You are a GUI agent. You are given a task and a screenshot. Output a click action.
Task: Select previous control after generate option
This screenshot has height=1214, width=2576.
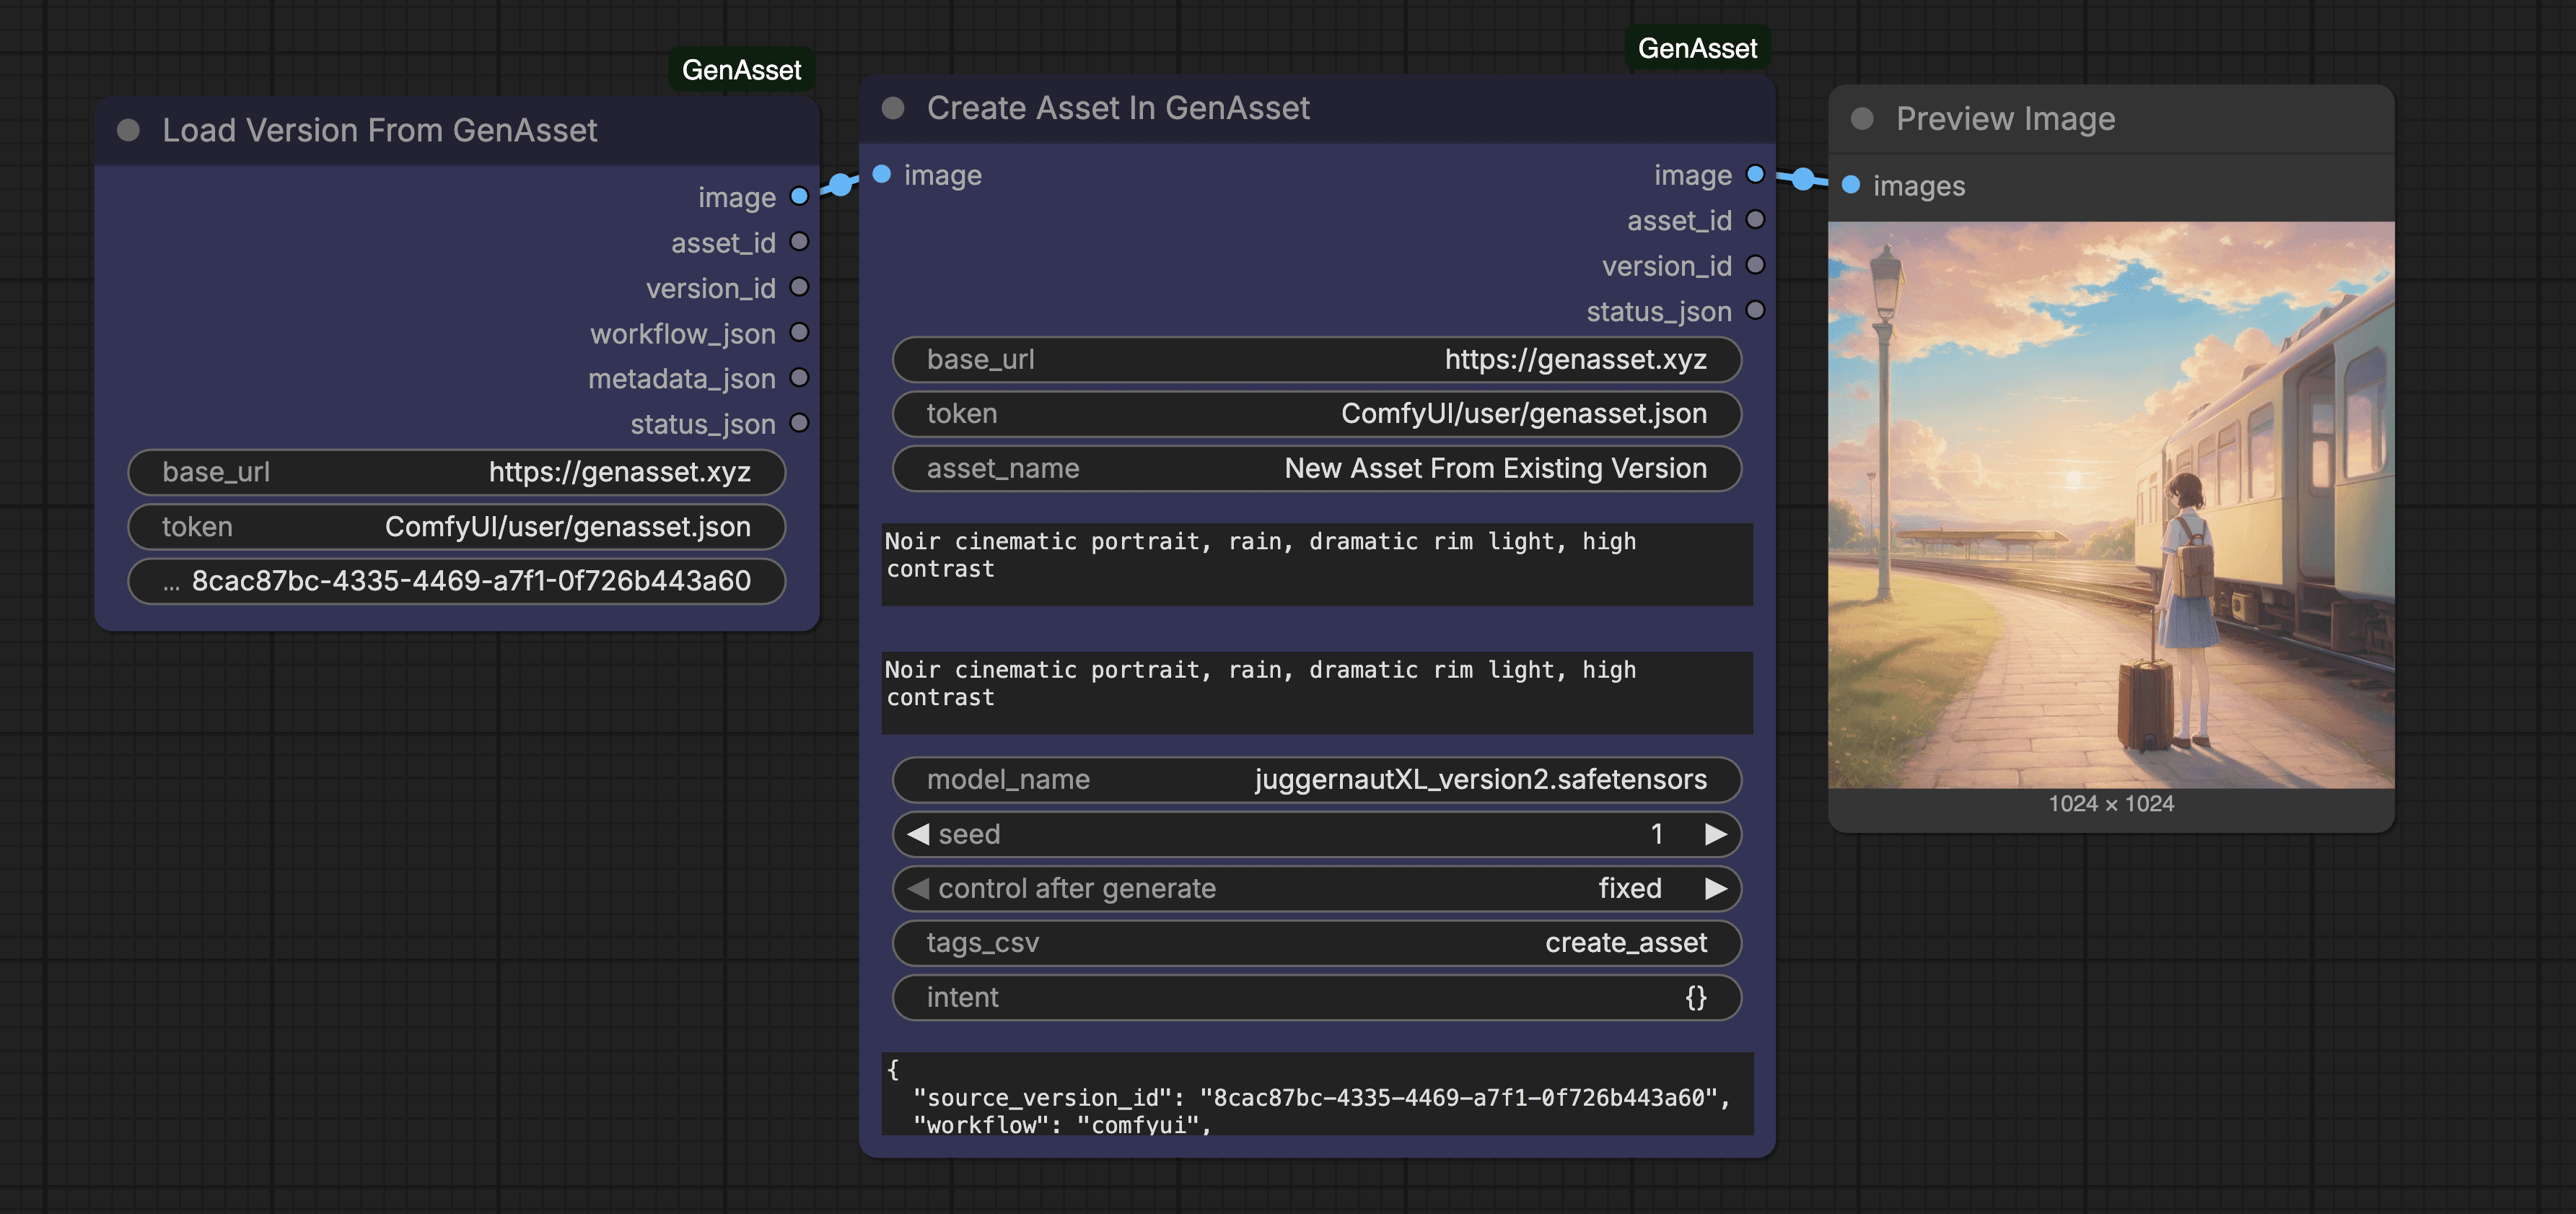pyautogui.click(x=918, y=889)
